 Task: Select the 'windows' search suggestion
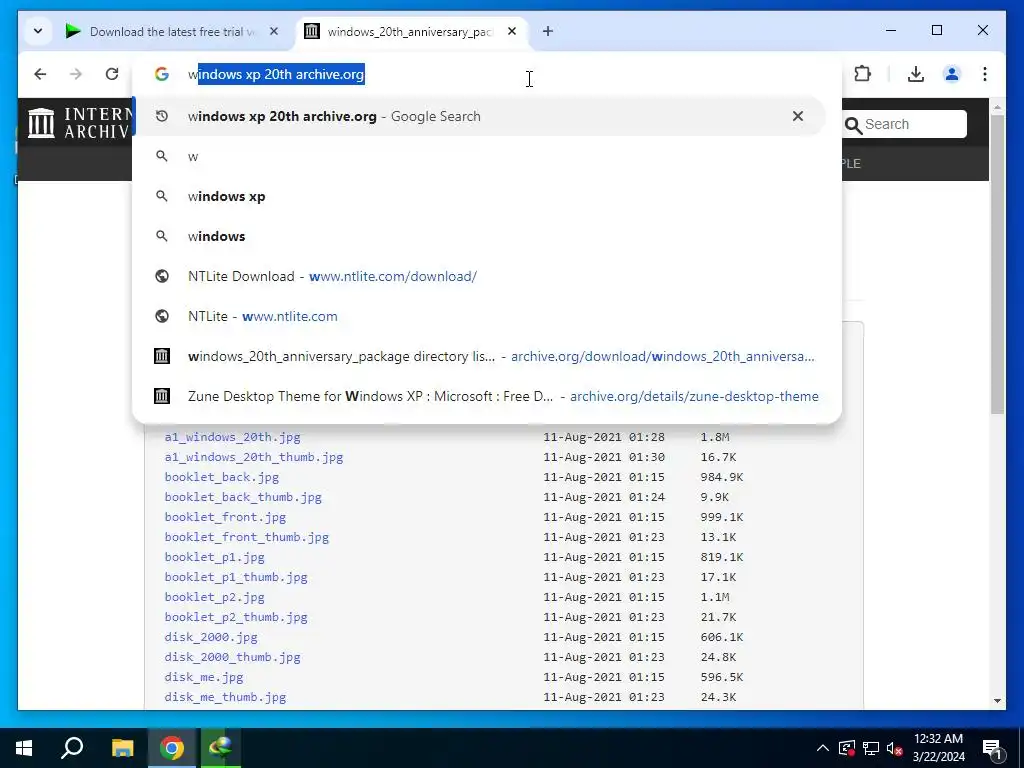480,236
